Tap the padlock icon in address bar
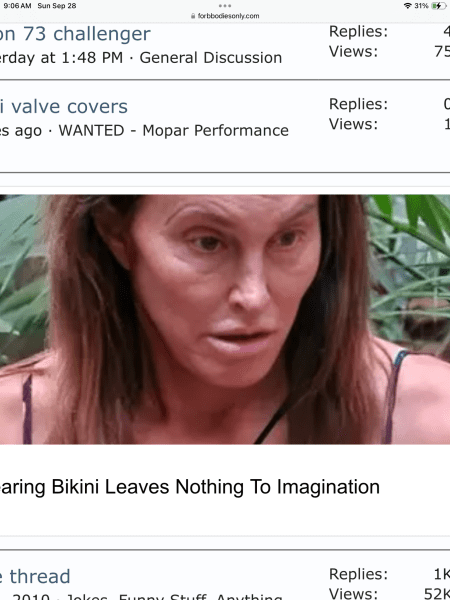This screenshot has width=450, height=600. click(193, 16)
